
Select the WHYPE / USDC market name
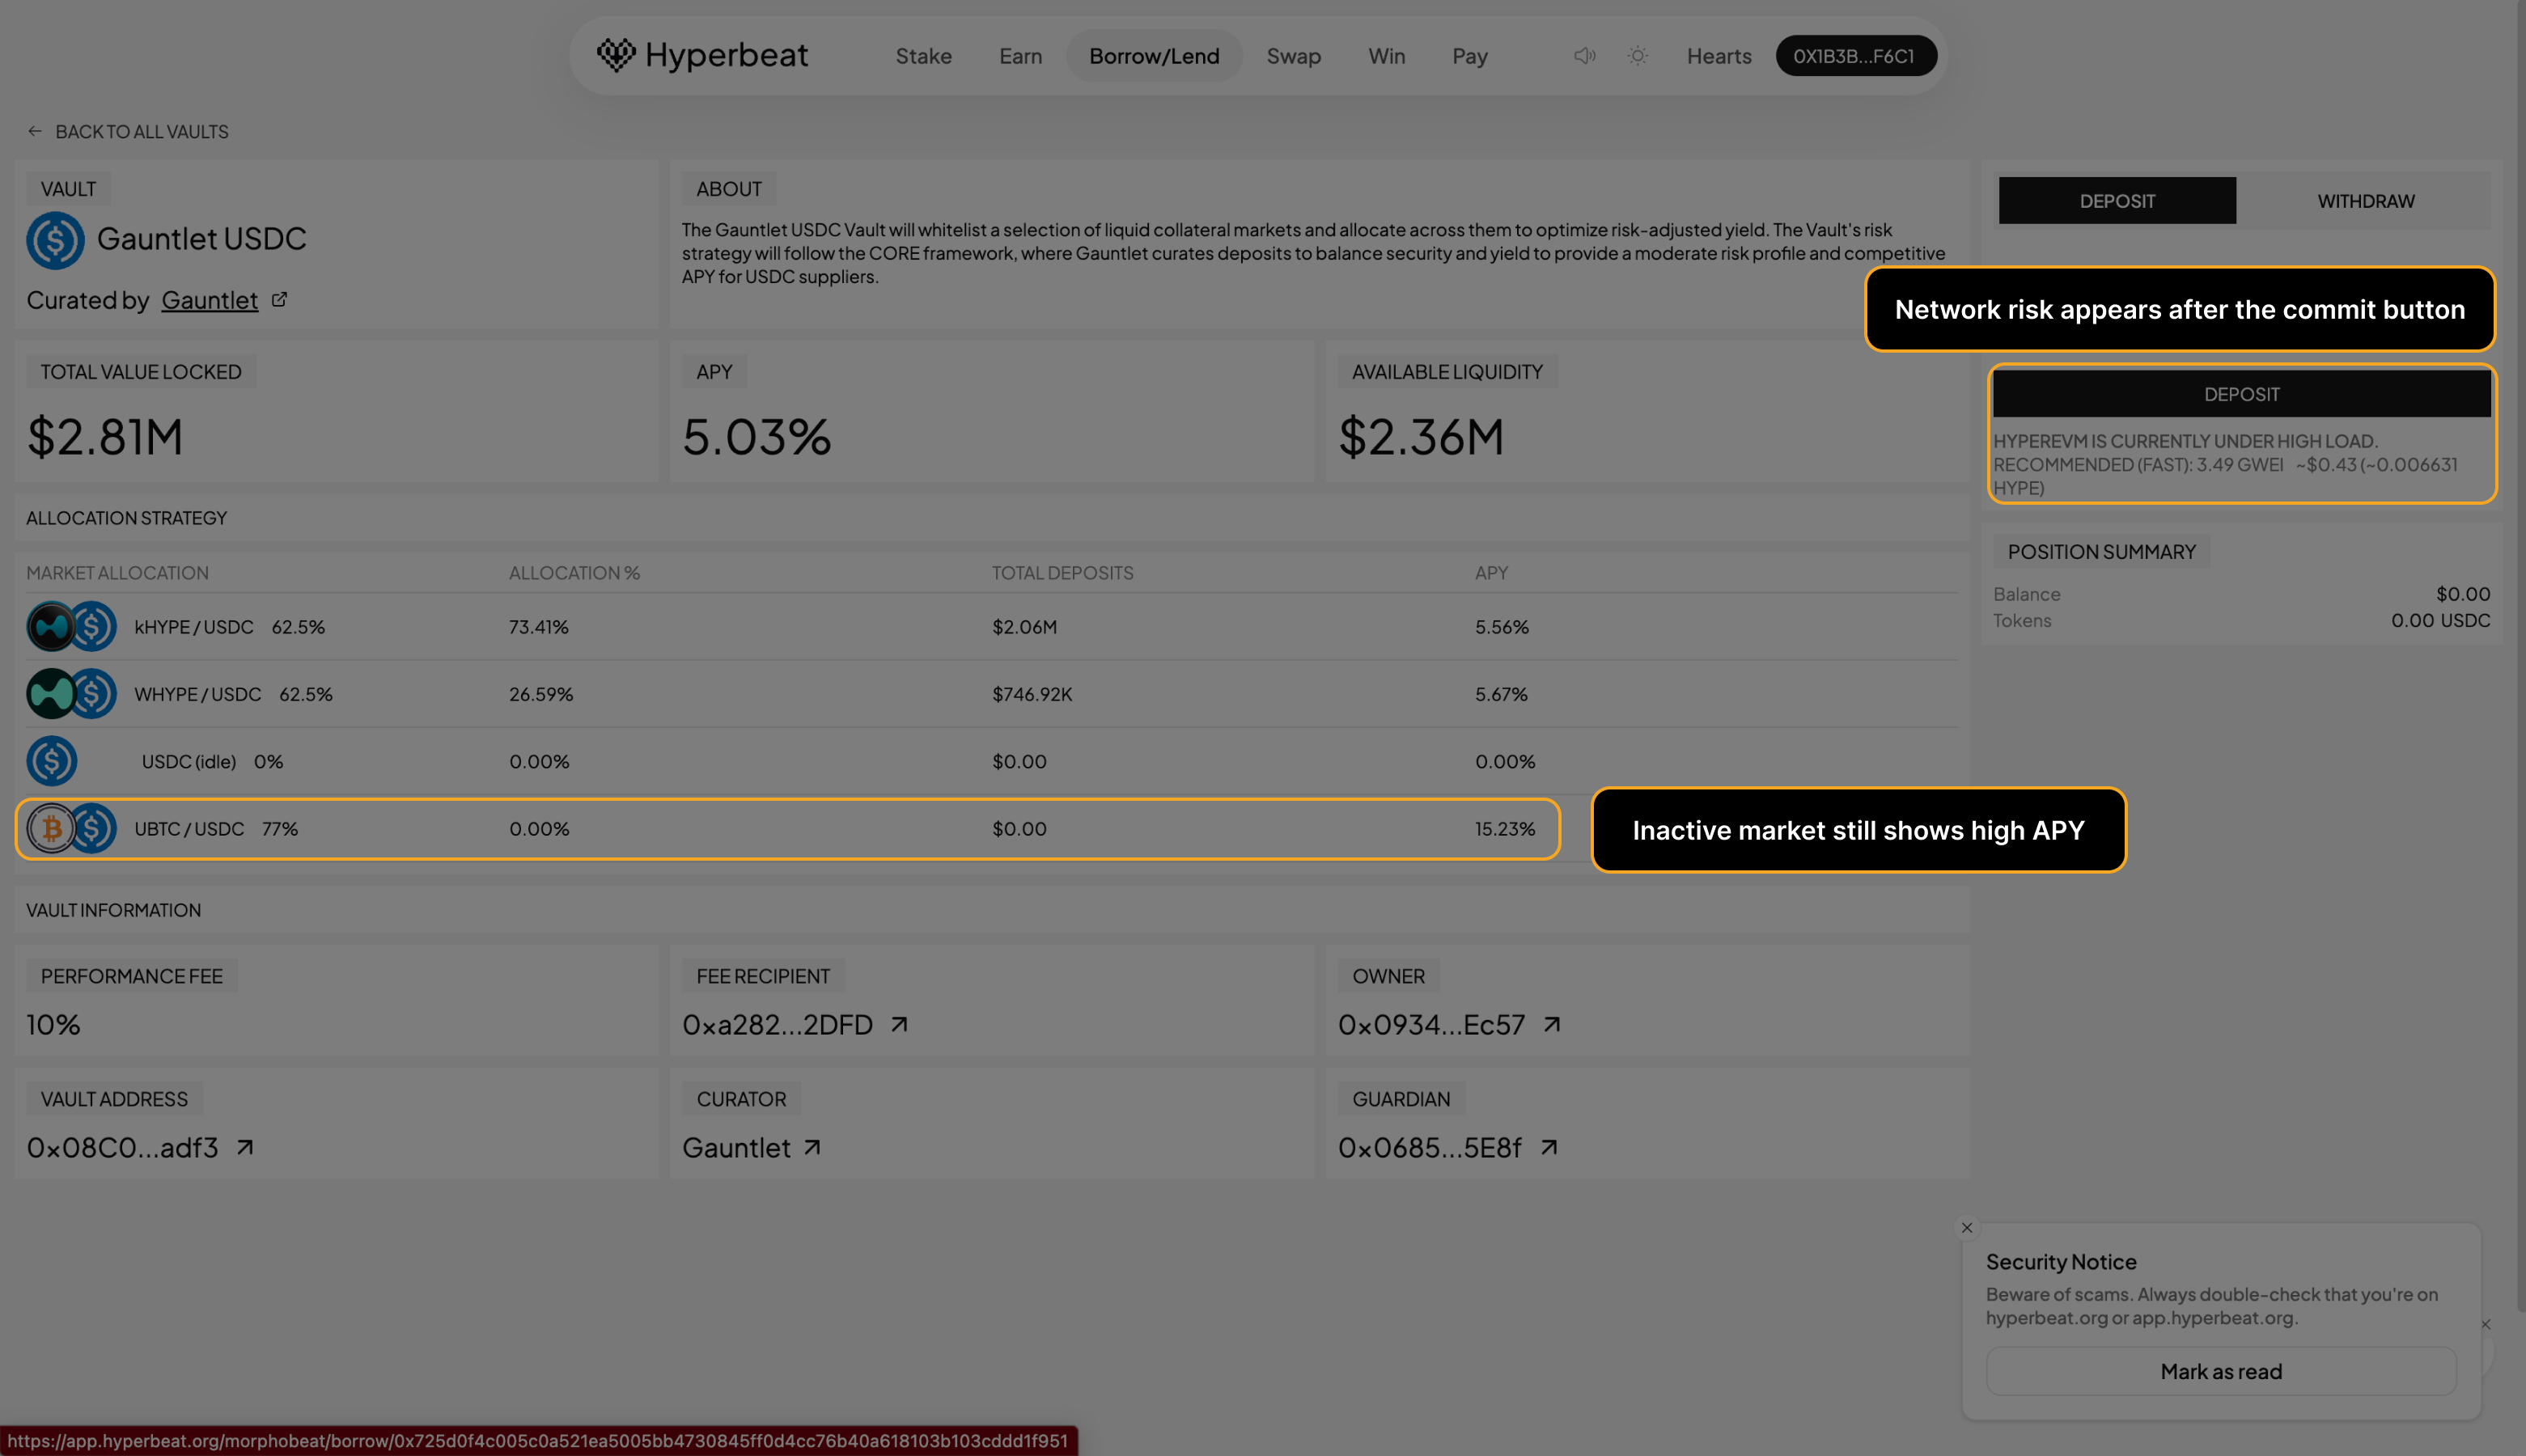[198, 694]
